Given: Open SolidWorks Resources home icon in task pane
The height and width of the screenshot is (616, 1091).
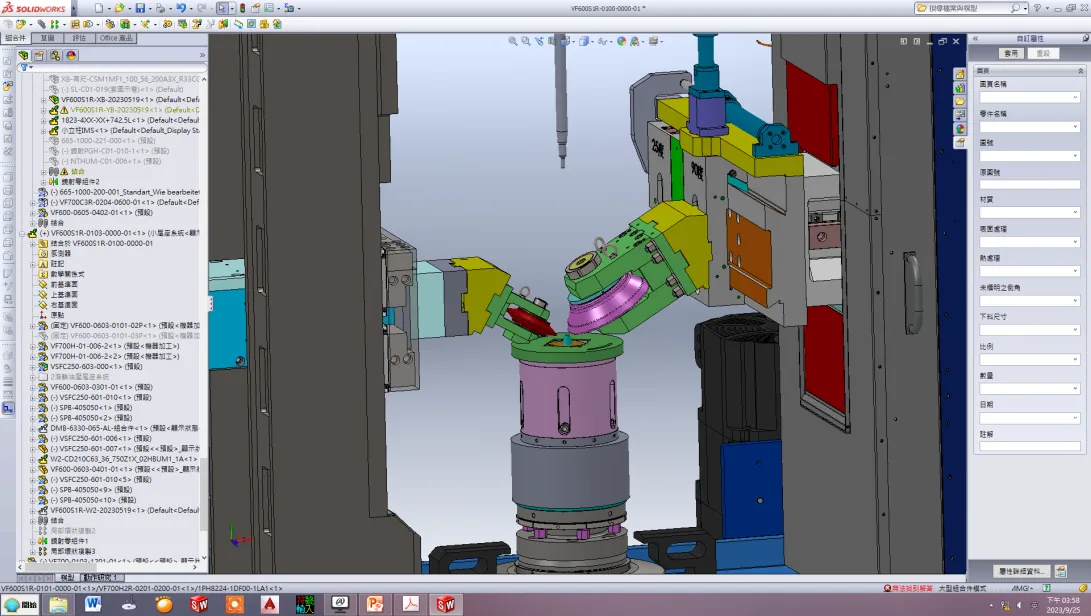Looking at the screenshot, I should coord(960,74).
